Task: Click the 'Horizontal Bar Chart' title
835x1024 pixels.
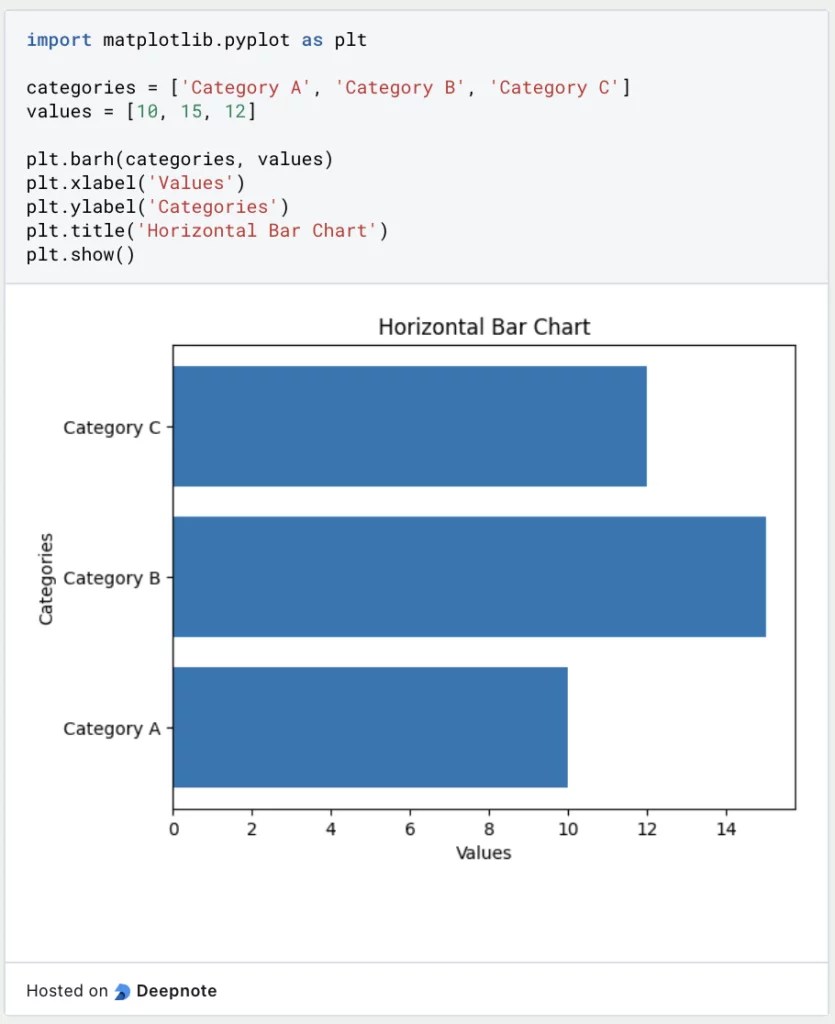Action: point(484,327)
